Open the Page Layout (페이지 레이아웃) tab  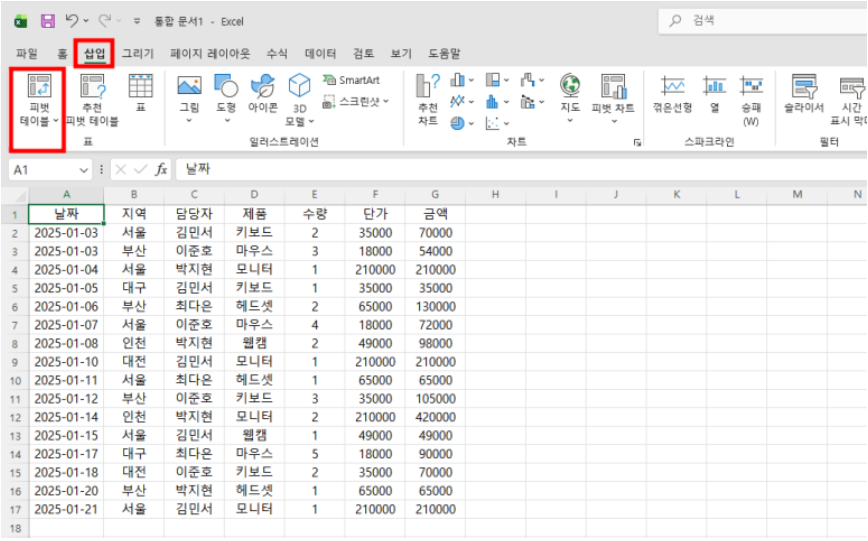[x=210, y=53]
